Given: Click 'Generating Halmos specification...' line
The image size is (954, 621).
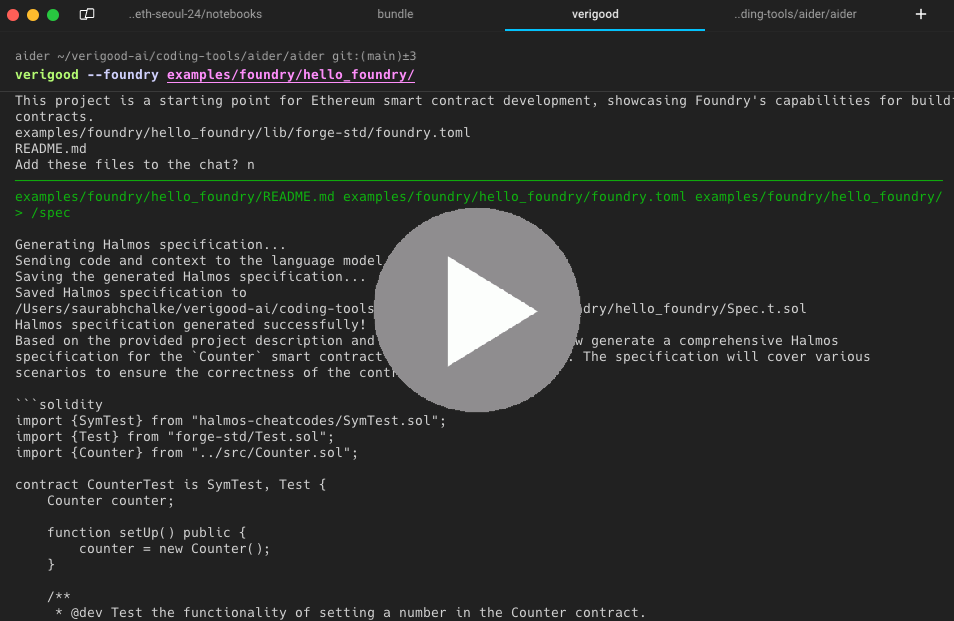Looking at the screenshot, I should [x=150, y=245].
